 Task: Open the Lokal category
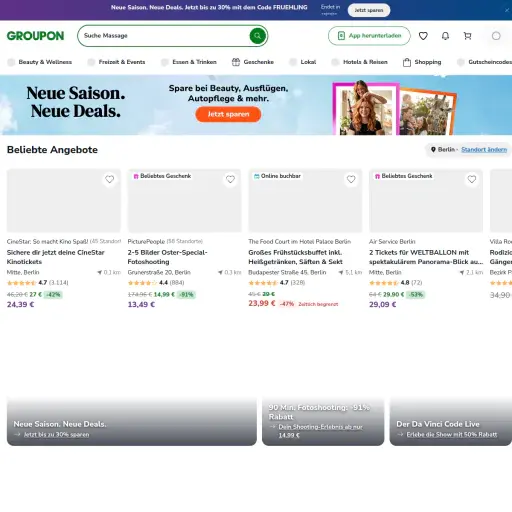[x=303, y=62]
